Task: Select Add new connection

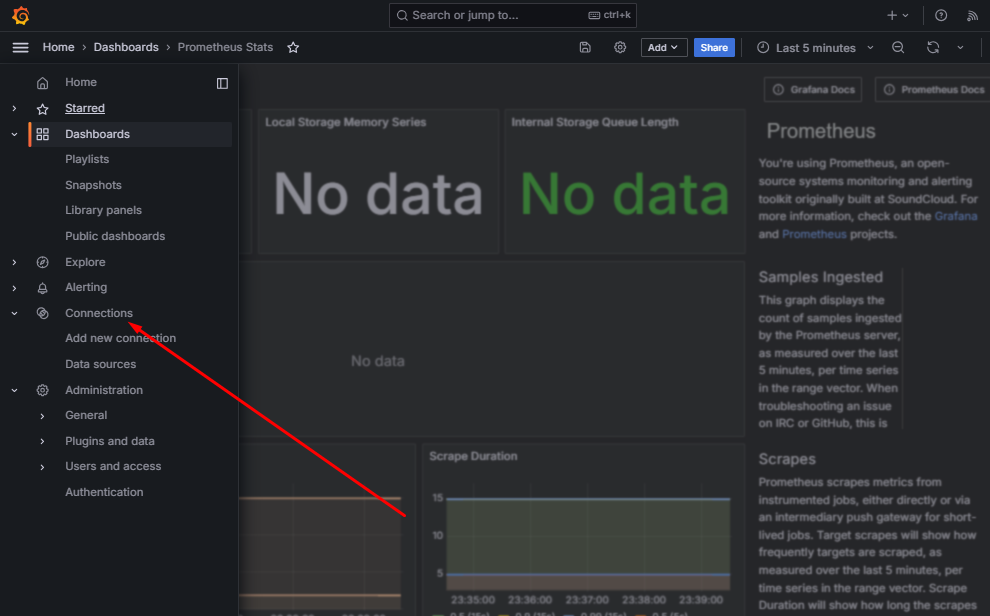Action: pyautogui.click(x=121, y=338)
